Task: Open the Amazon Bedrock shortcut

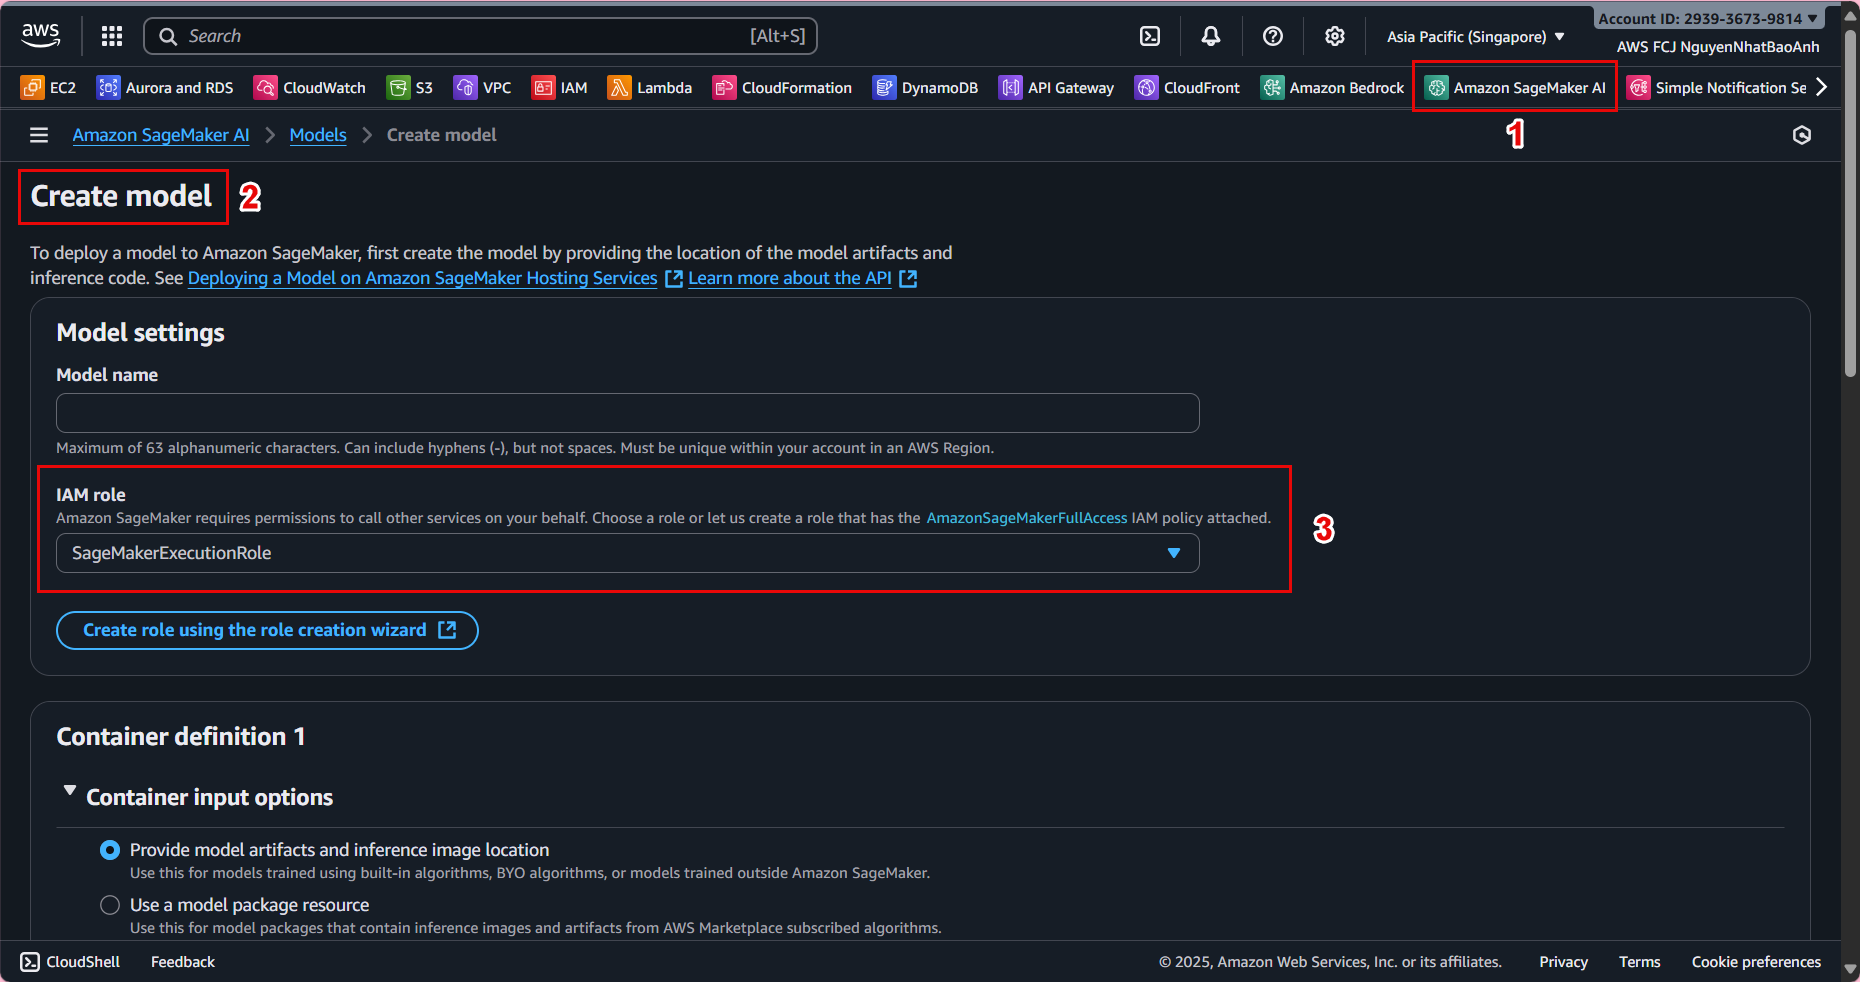Action: click(x=1332, y=88)
